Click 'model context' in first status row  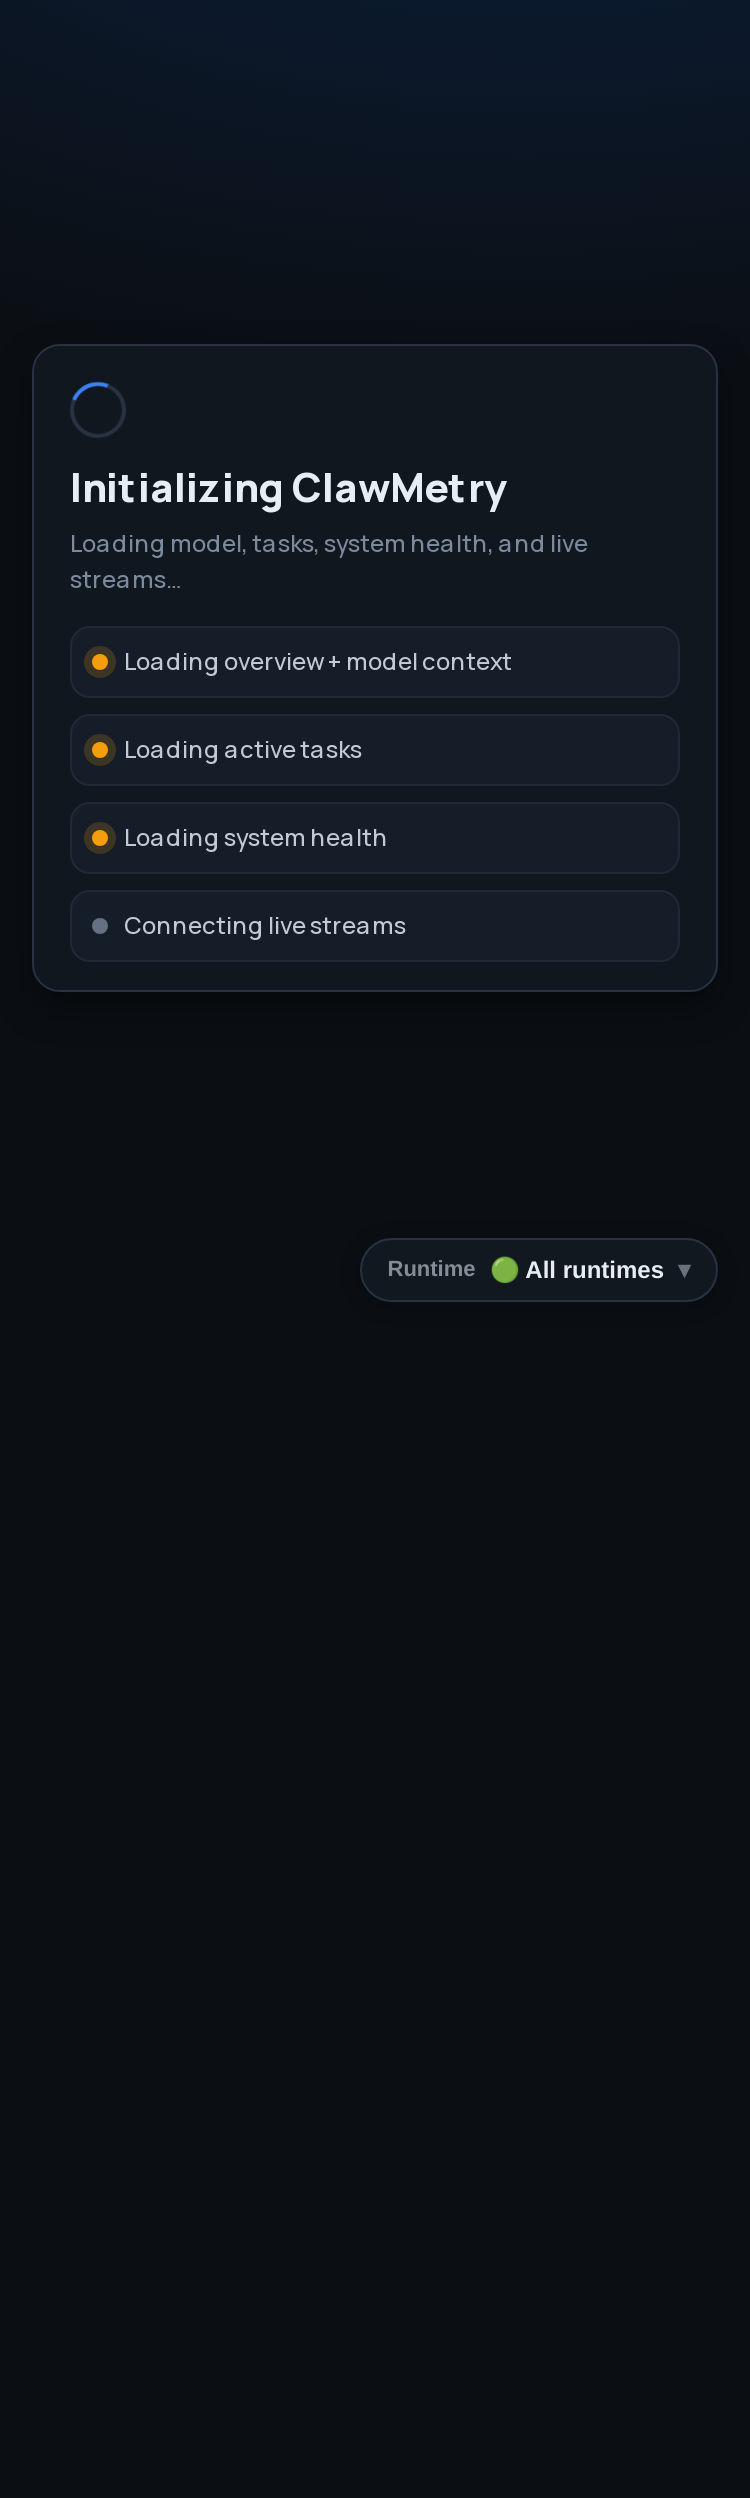tap(429, 662)
